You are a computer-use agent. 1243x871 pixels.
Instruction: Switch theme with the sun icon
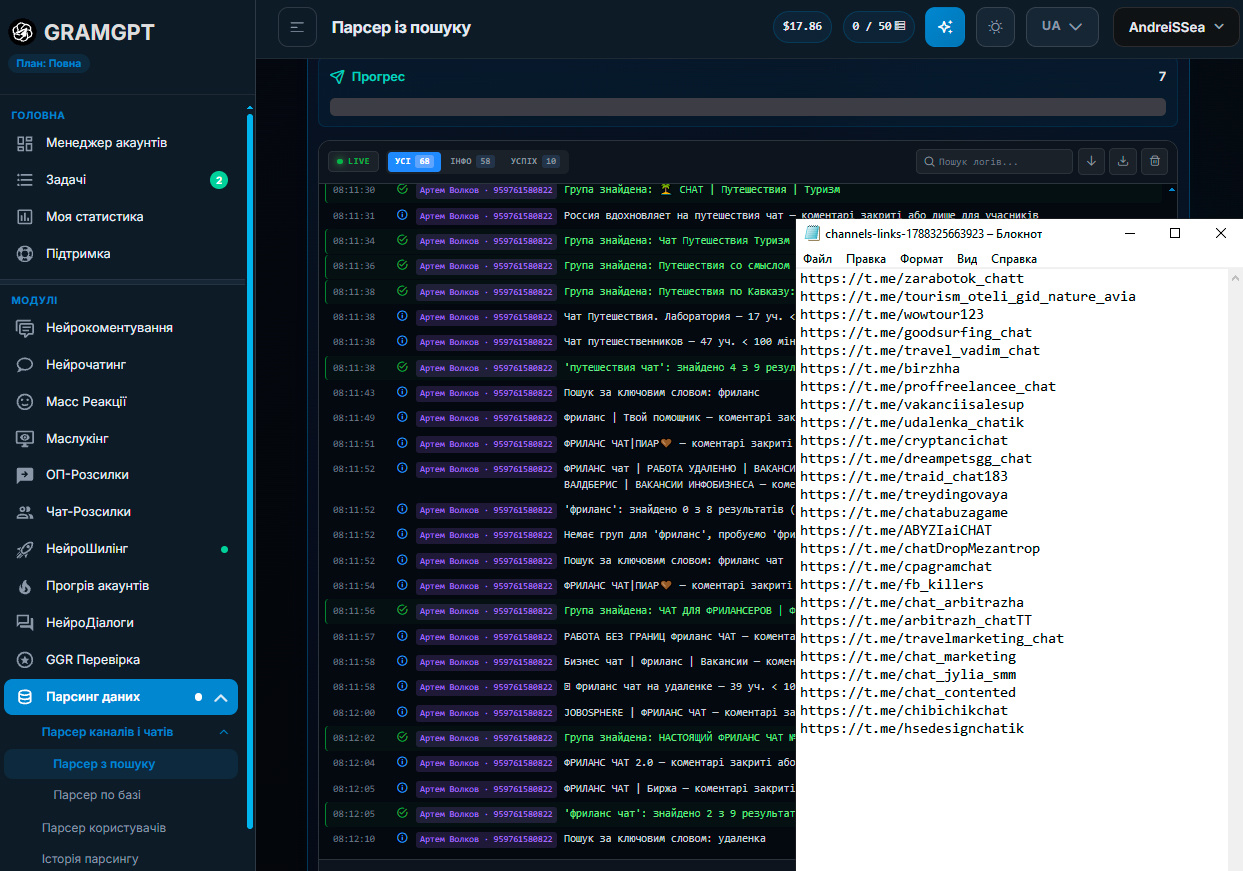(x=995, y=27)
